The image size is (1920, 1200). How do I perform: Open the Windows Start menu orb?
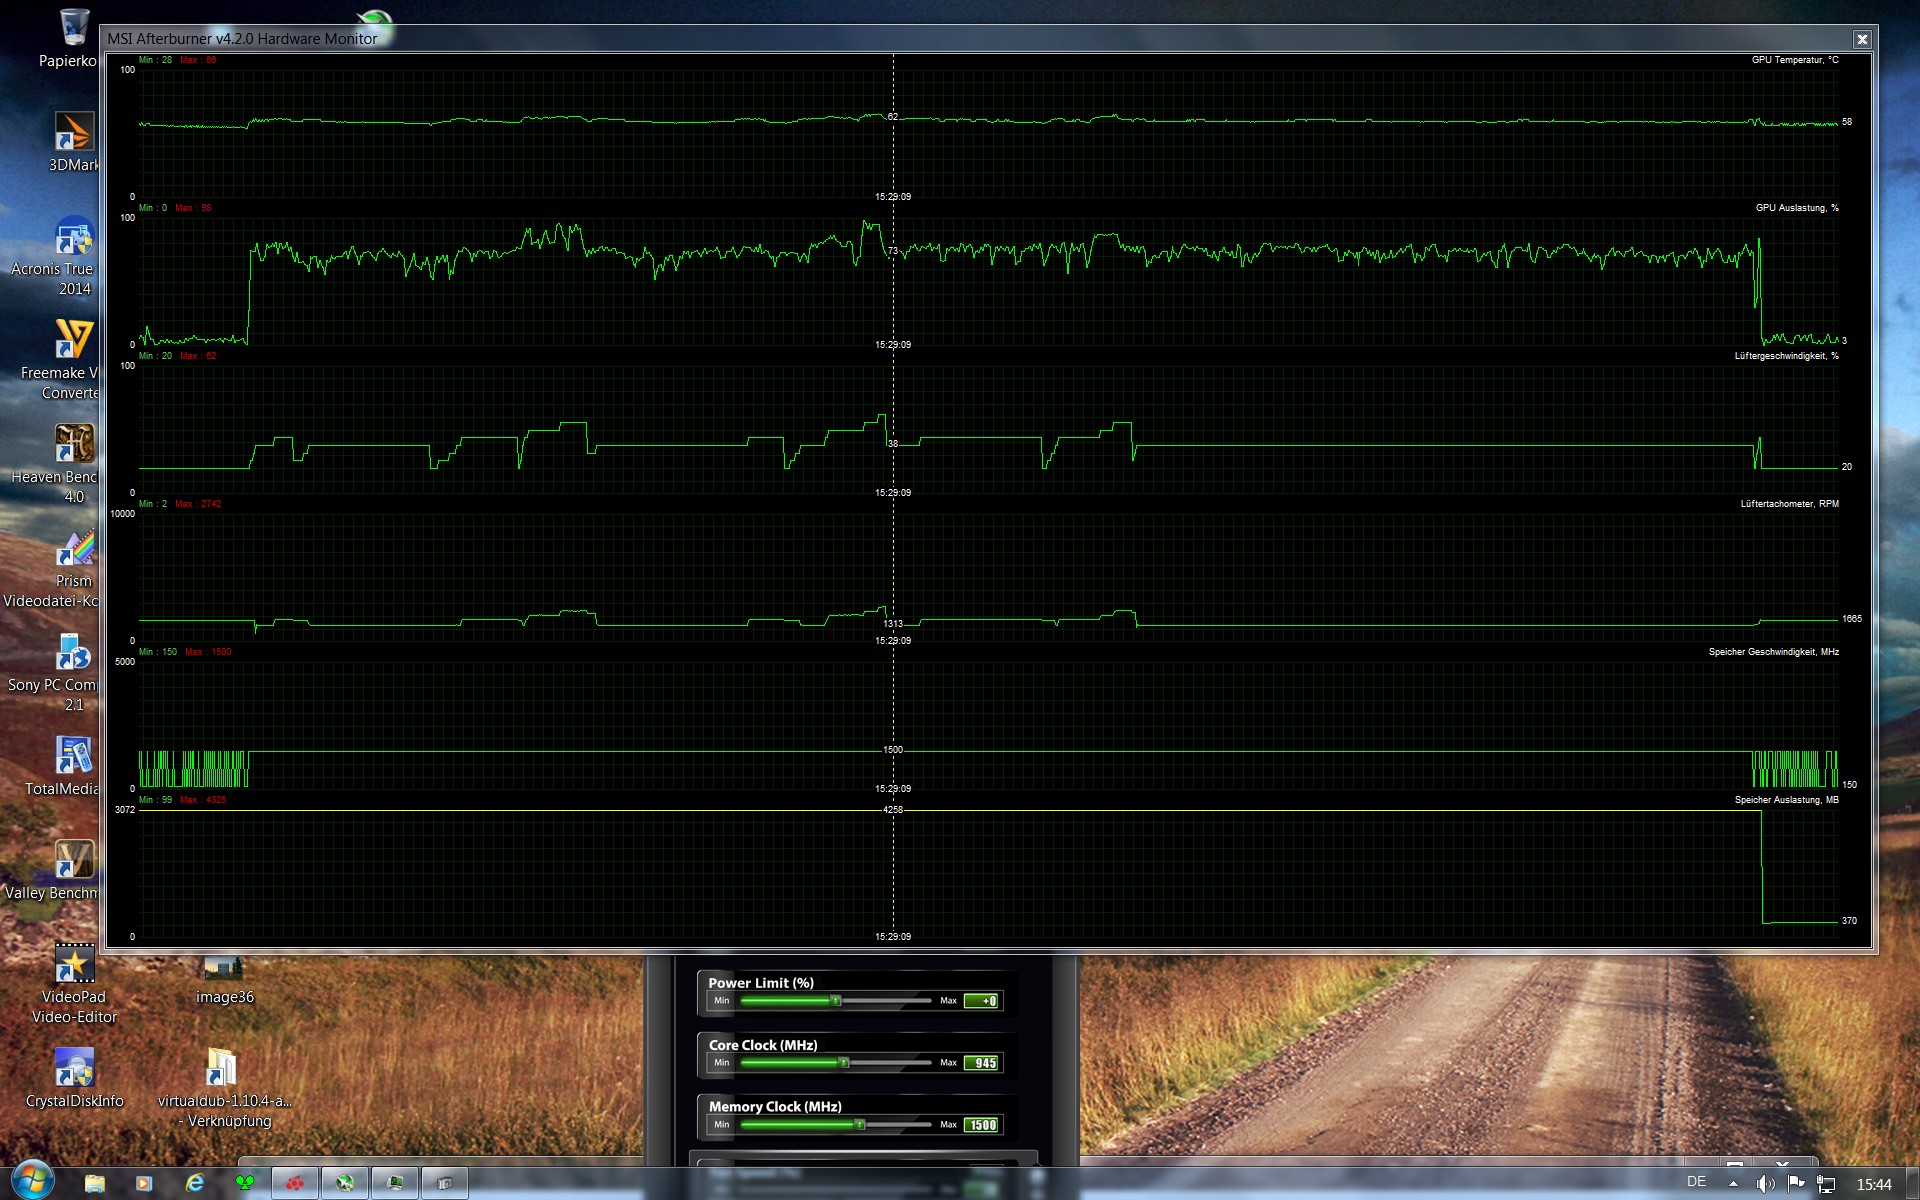coord(33,1181)
